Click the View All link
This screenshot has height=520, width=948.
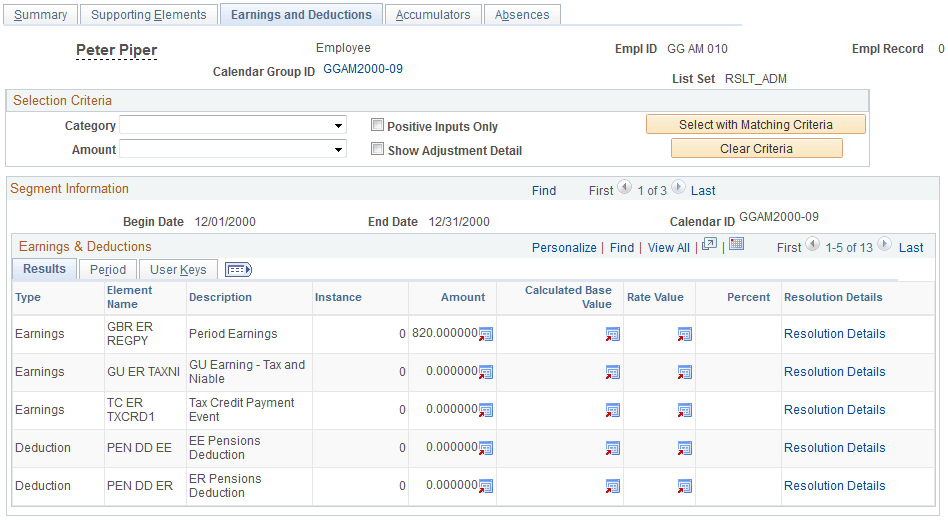tap(668, 248)
